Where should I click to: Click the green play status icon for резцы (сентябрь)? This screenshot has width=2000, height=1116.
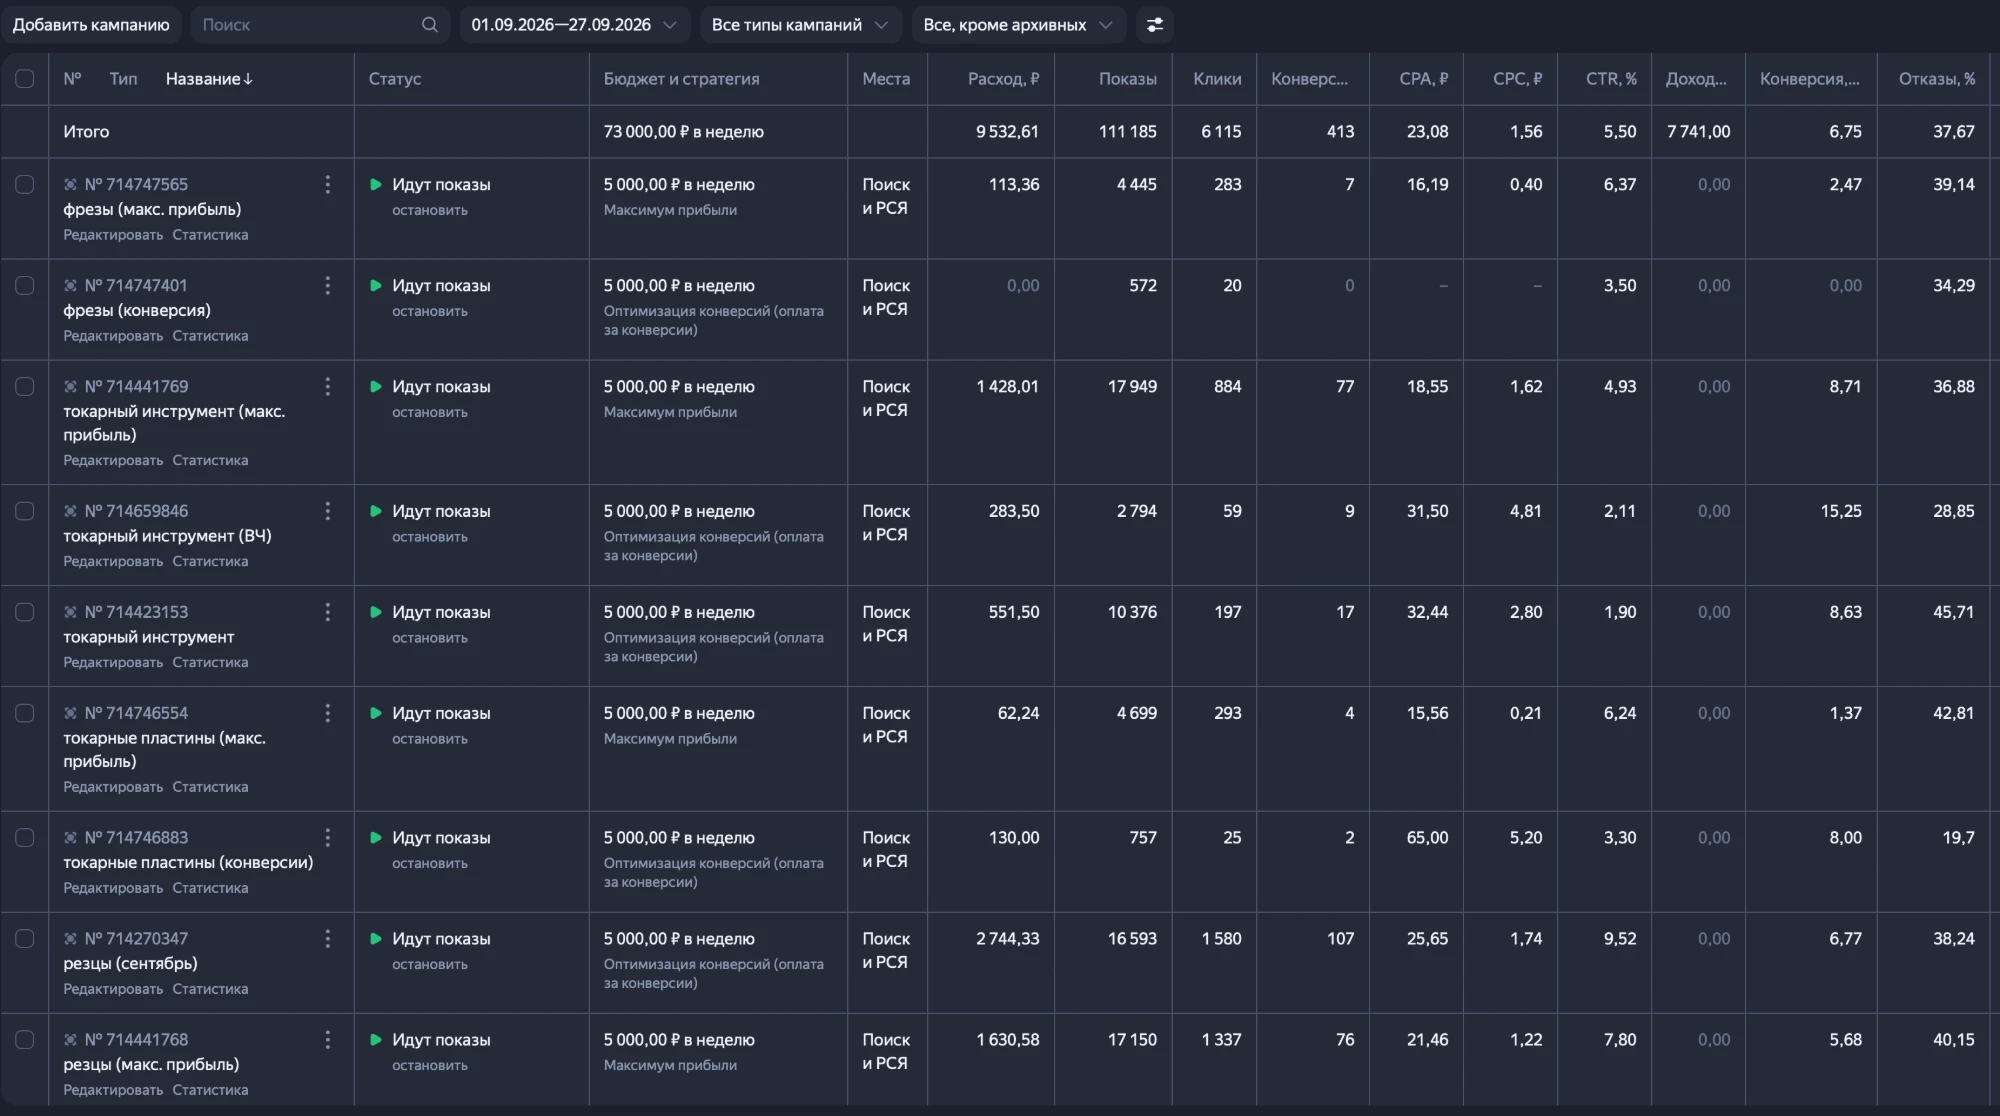click(x=376, y=939)
